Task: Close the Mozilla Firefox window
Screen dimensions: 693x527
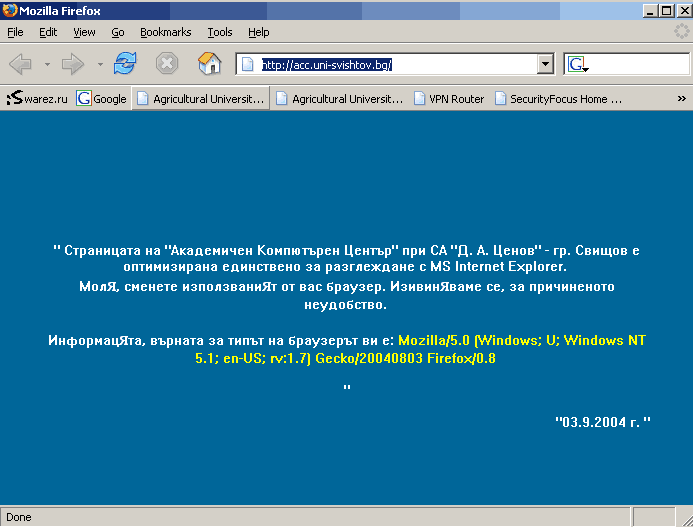Action: (684, 11)
